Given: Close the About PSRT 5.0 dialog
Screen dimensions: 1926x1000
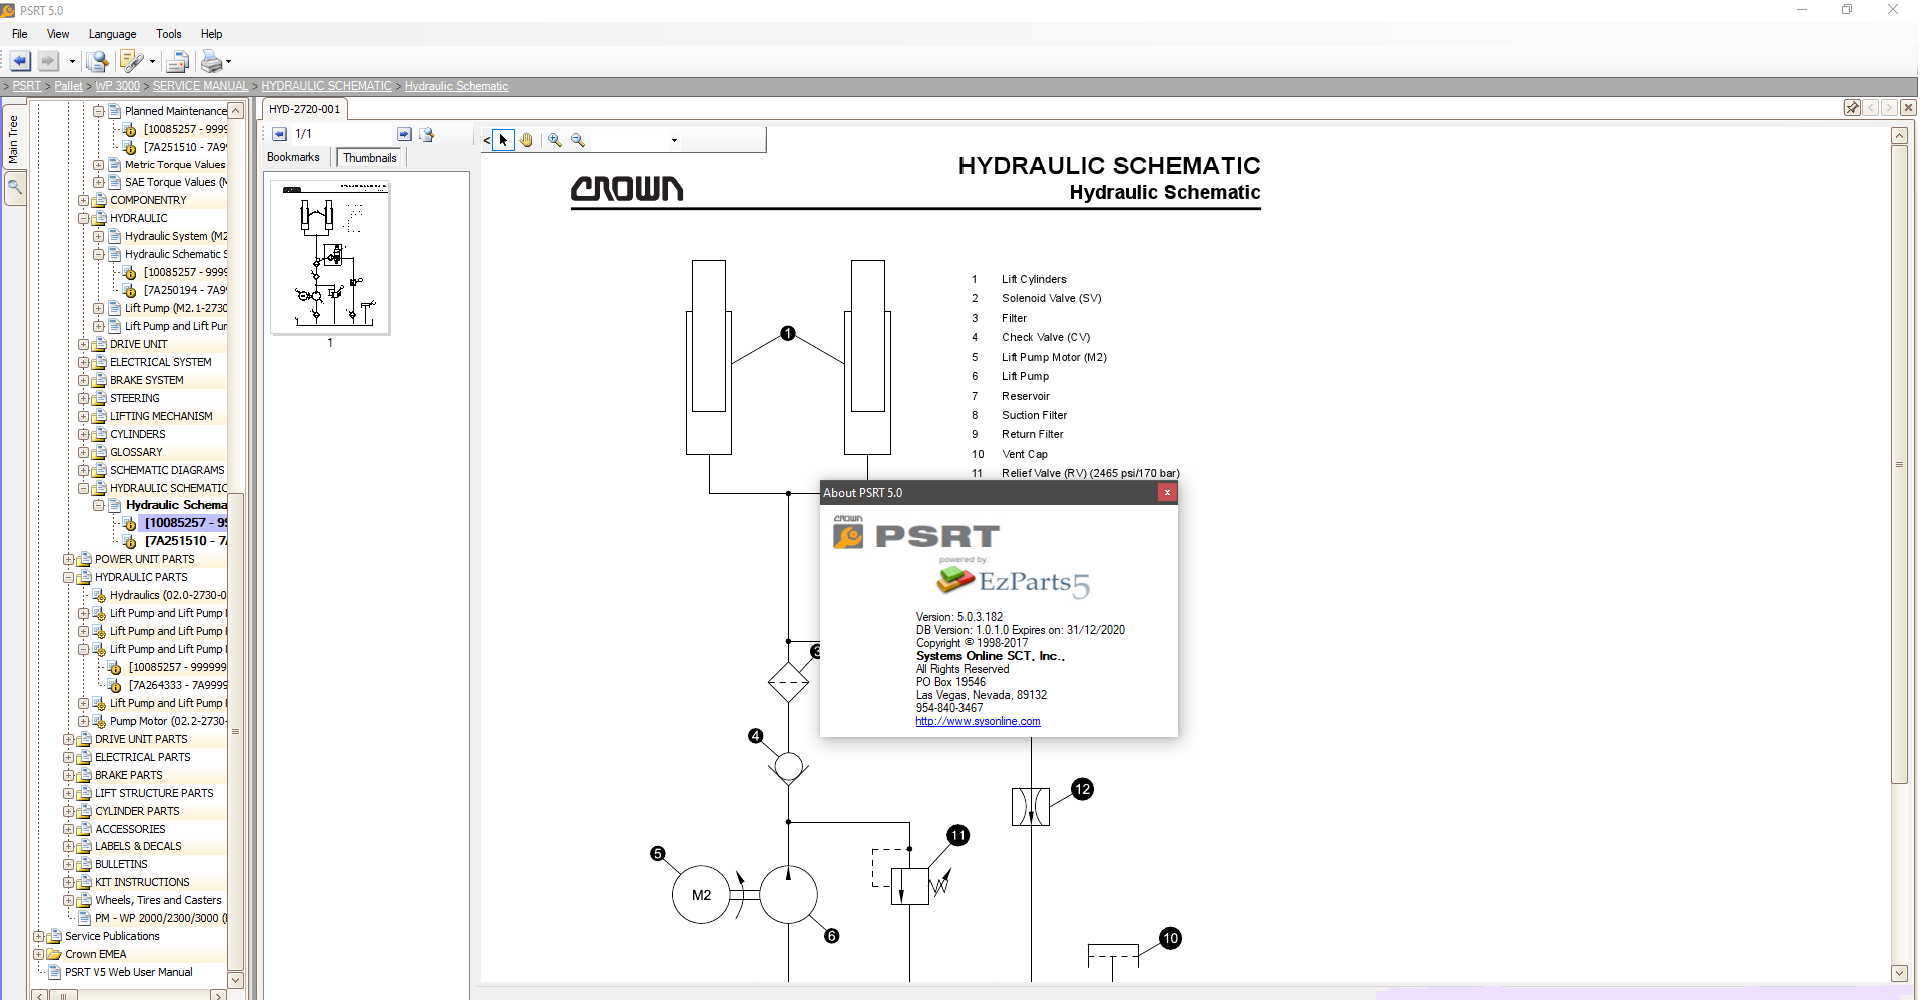Looking at the screenshot, I should click(x=1166, y=492).
